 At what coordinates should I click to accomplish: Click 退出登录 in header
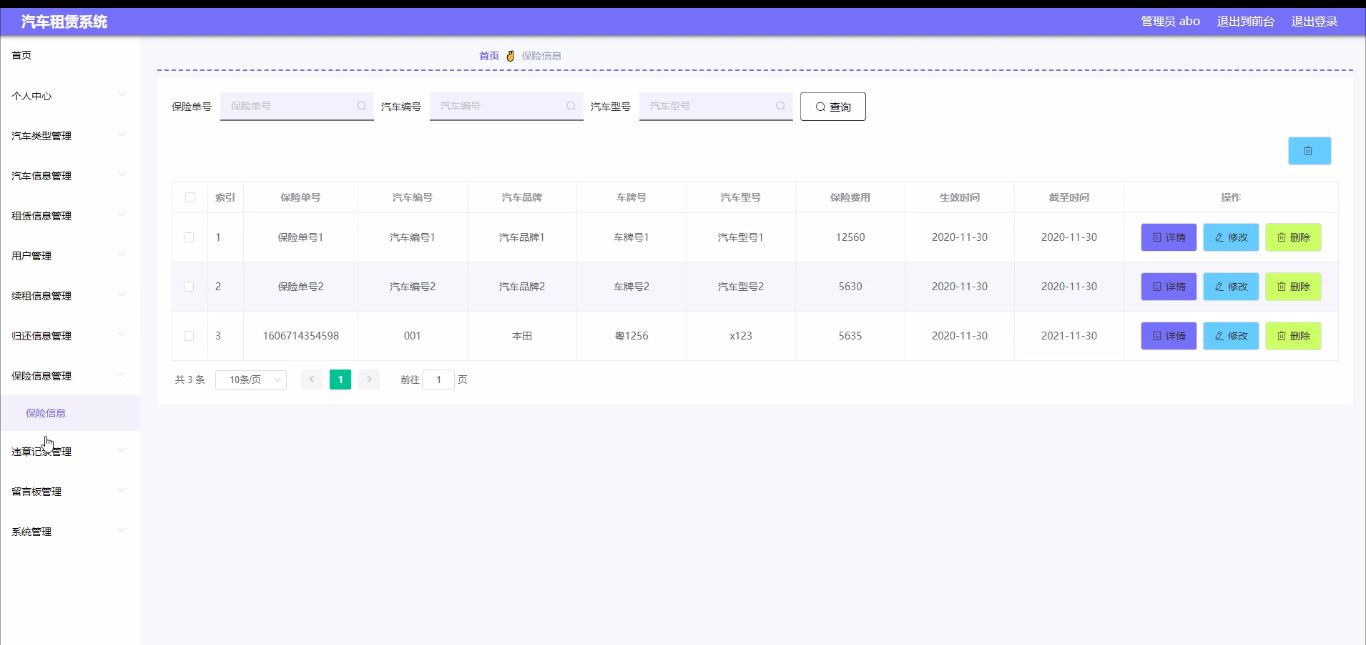1314,21
